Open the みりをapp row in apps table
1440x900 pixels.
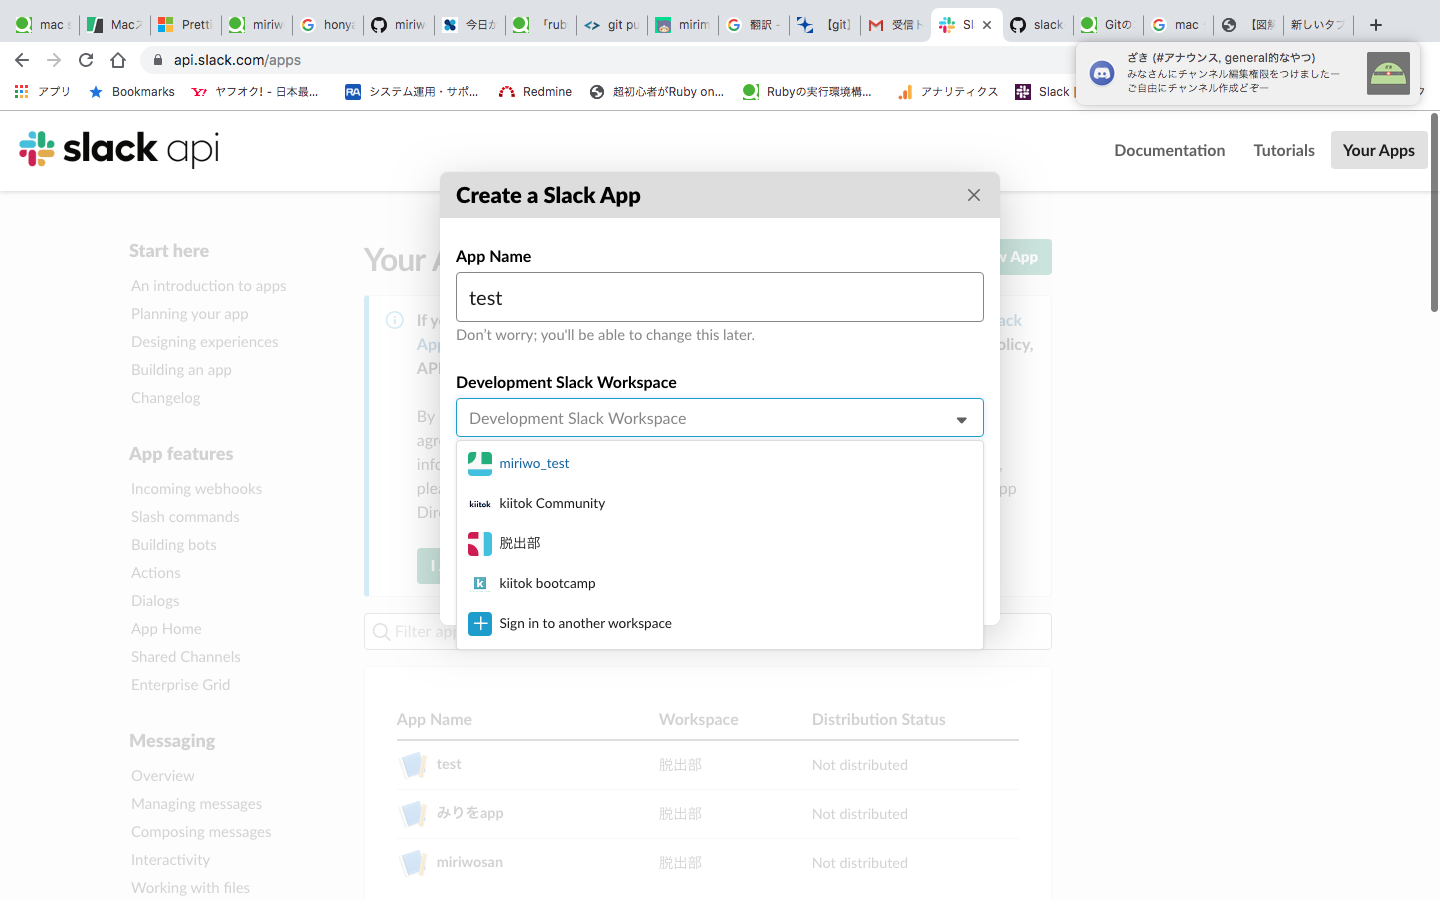point(707,814)
